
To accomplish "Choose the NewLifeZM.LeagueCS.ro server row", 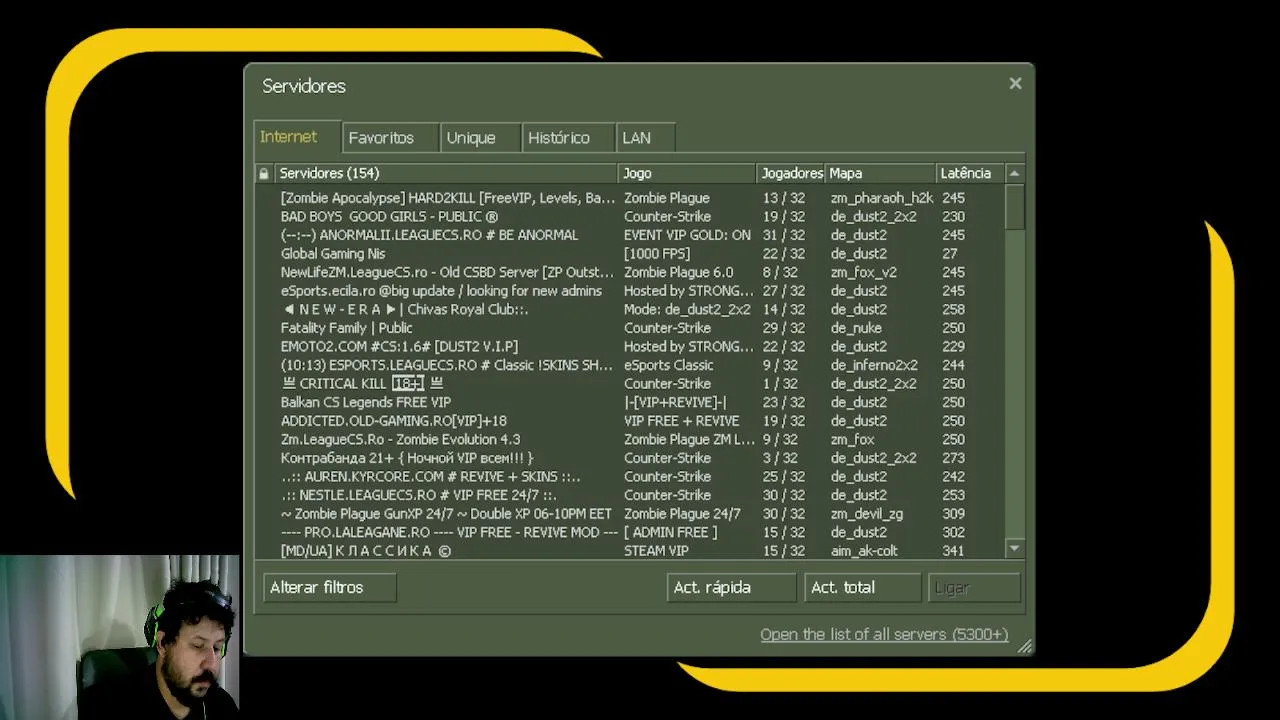I will pyautogui.click(x=630, y=272).
